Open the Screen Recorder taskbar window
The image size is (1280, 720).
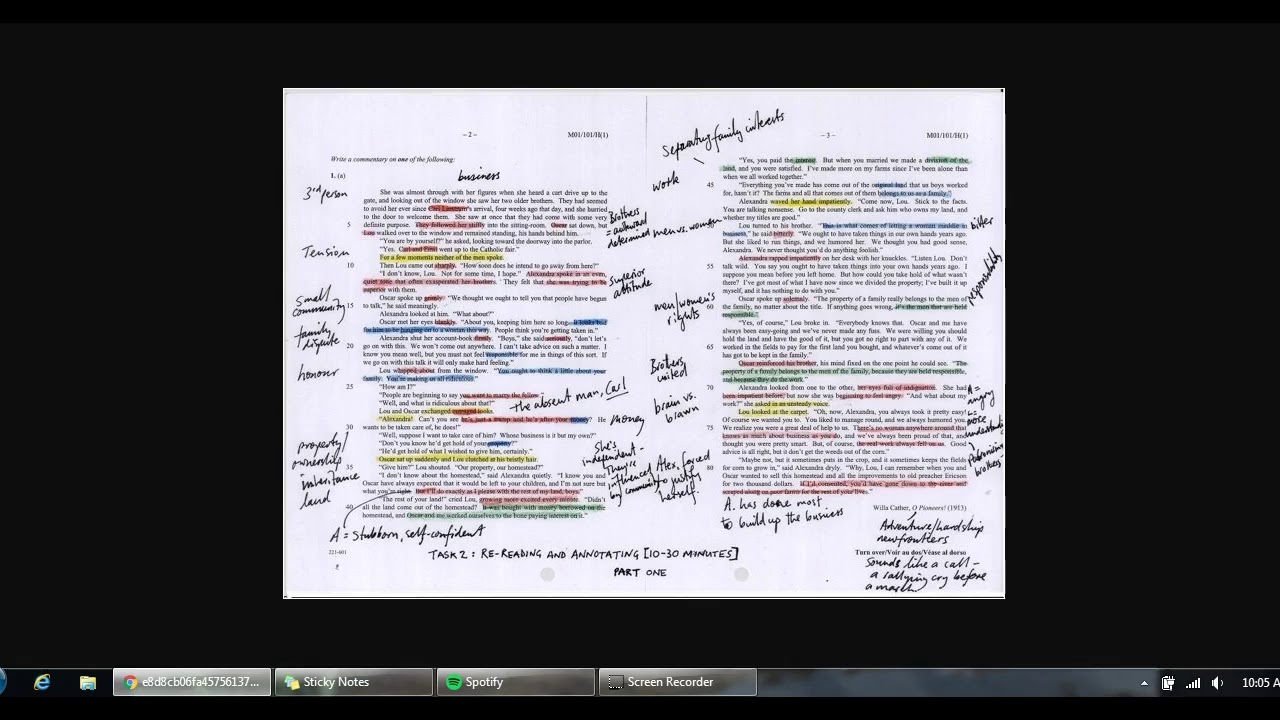[x=677, y=682]
